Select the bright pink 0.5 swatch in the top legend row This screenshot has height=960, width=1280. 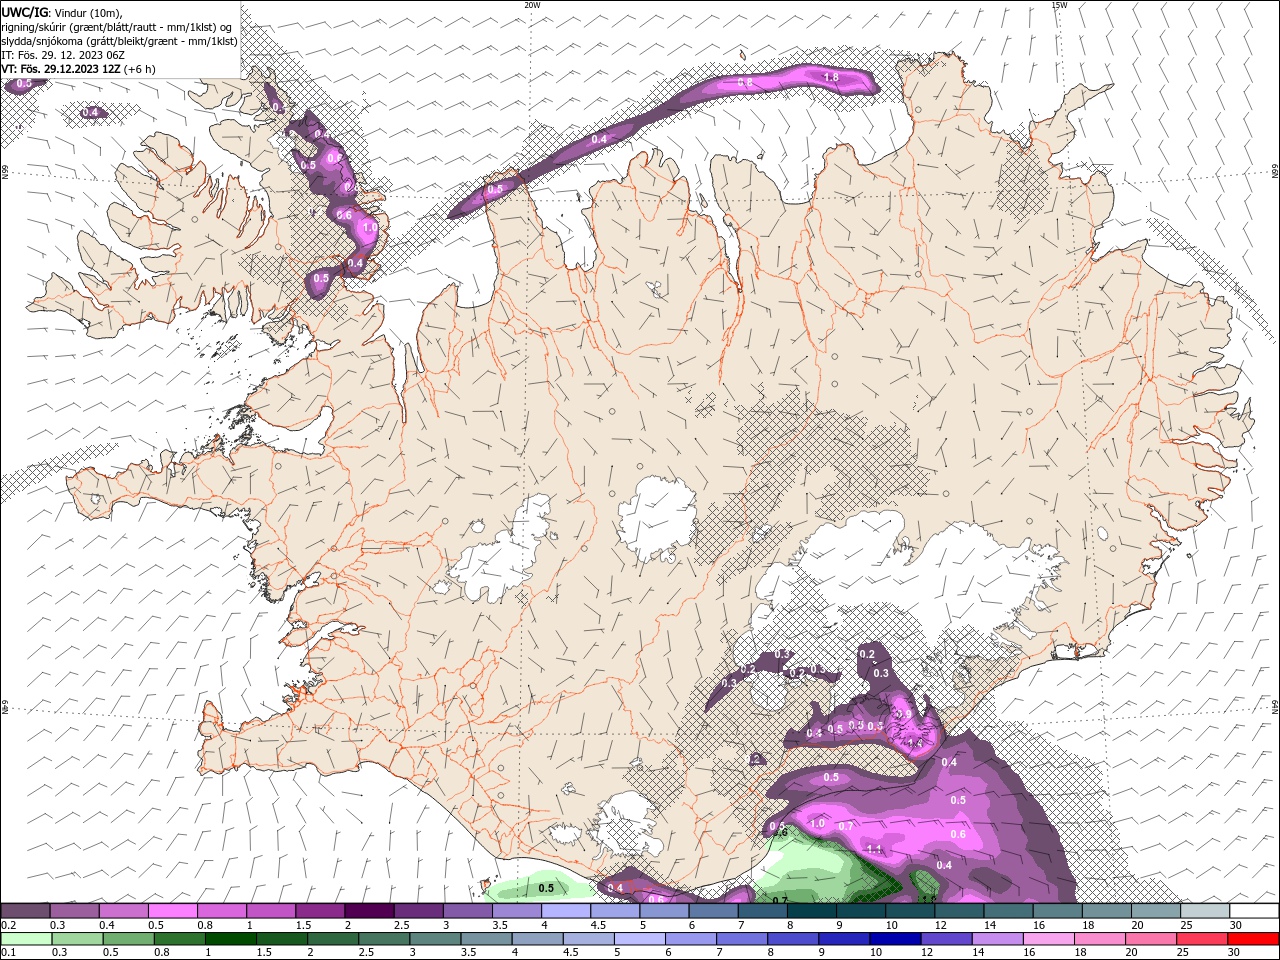(x=172, y=910)
